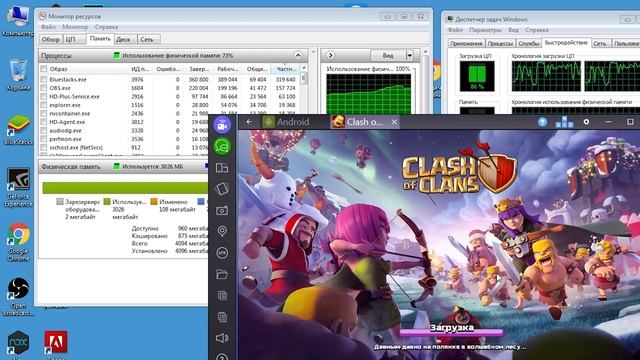Open the green chat icon in BlueStacks sidebar

point(222,146)
